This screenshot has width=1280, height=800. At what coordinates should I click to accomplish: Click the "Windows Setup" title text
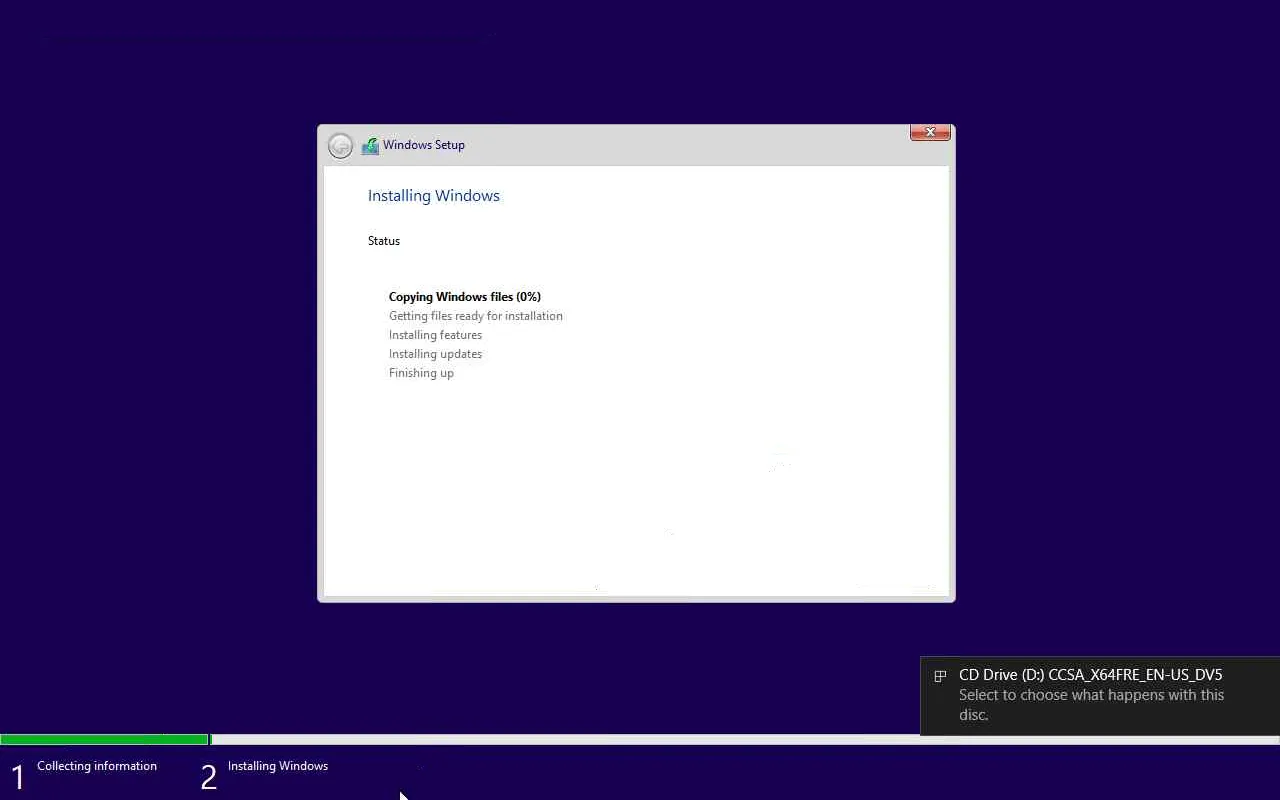(x=424, y=145)
